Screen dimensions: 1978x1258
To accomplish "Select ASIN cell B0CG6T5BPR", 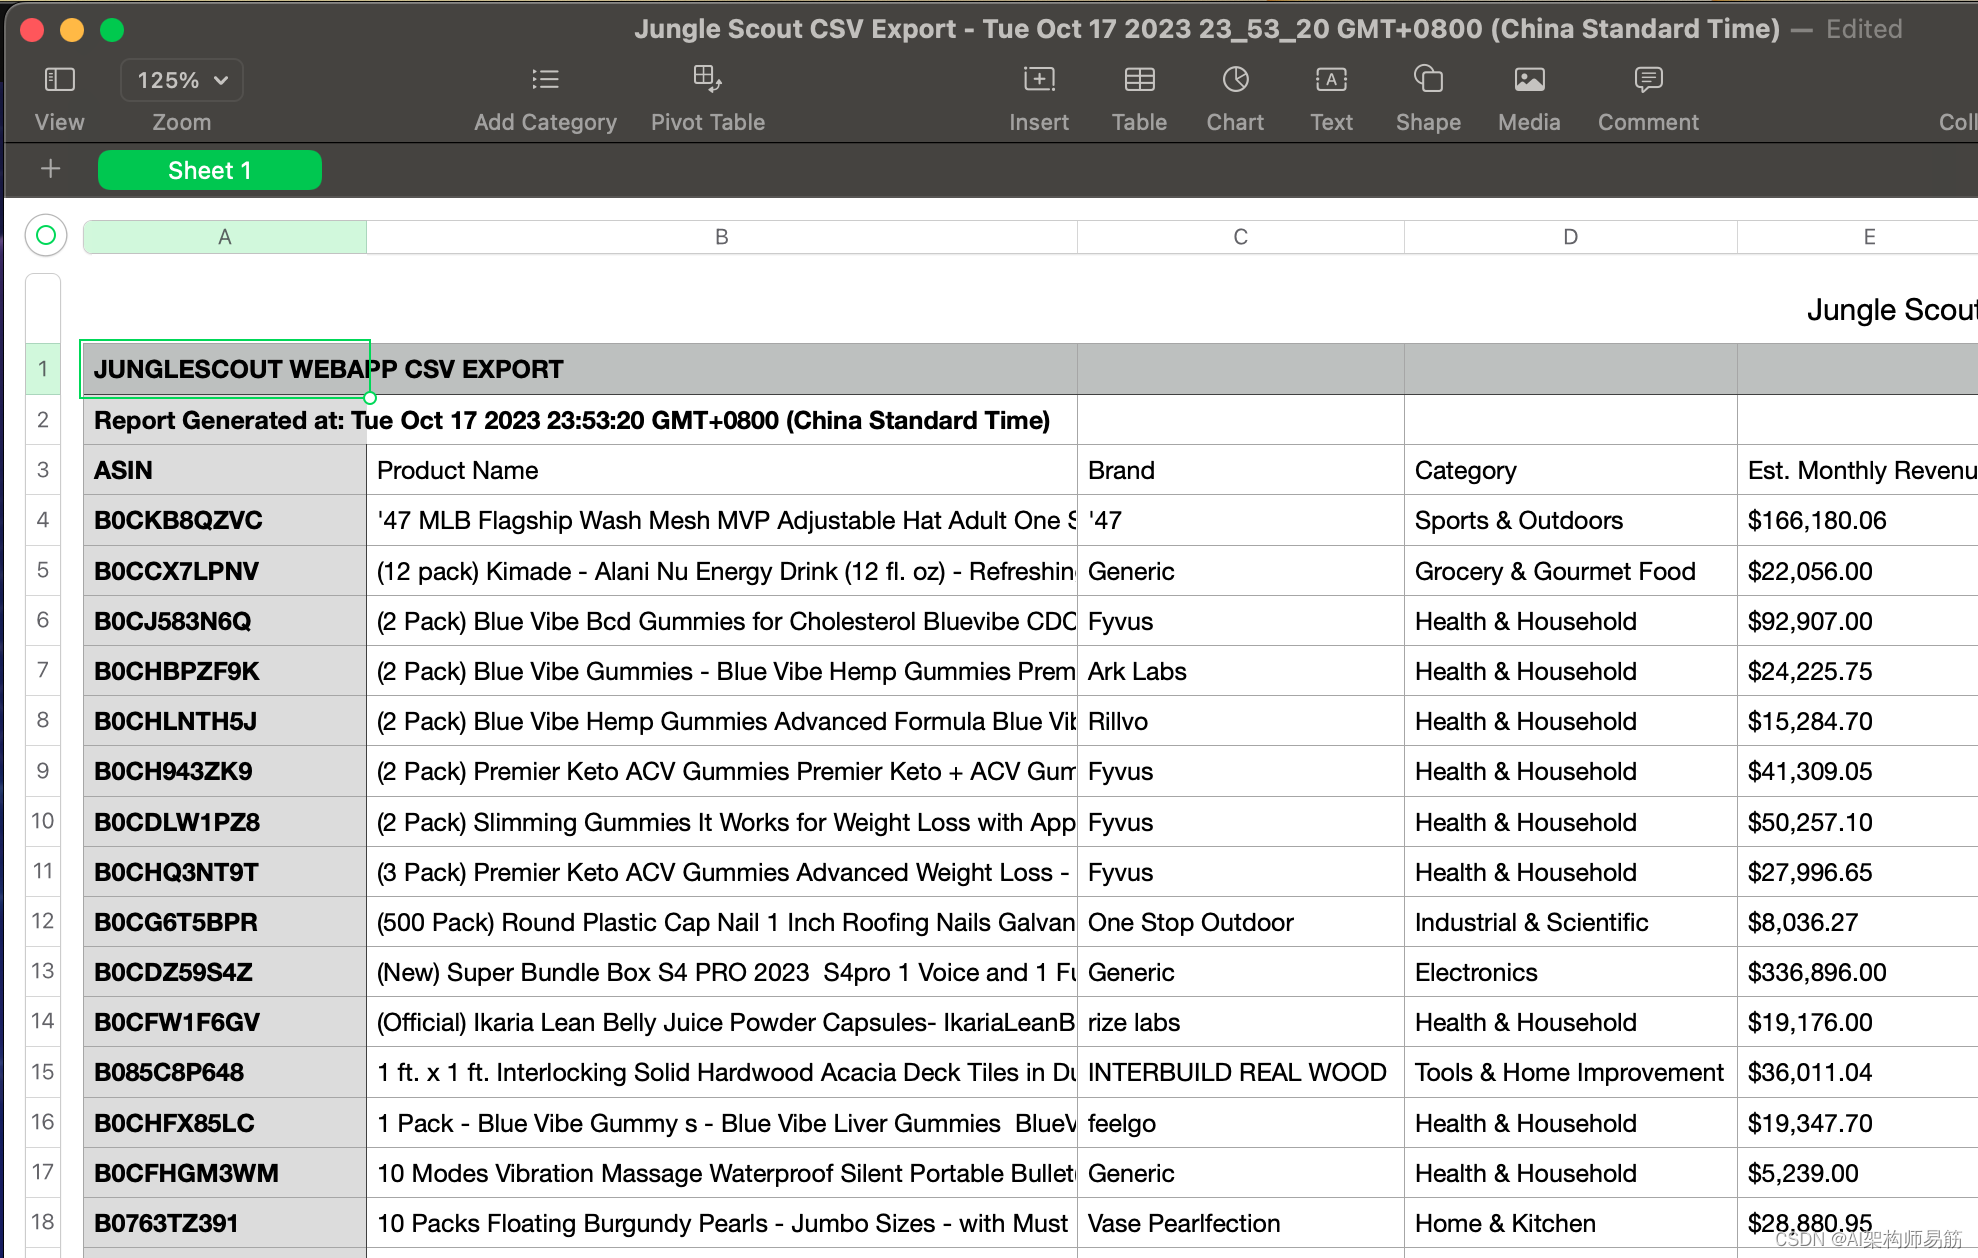I will [x=225, y=922].
